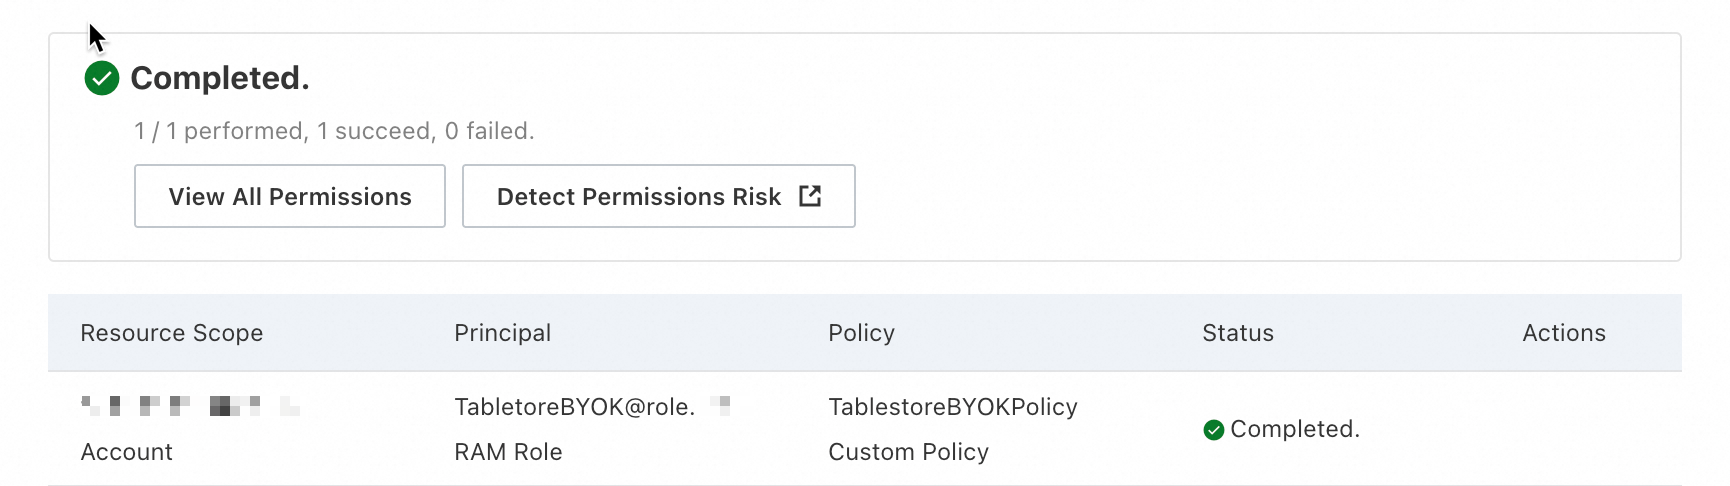
Task: Click the Completed status text in the row
Action: click(x=1295, y=429)
